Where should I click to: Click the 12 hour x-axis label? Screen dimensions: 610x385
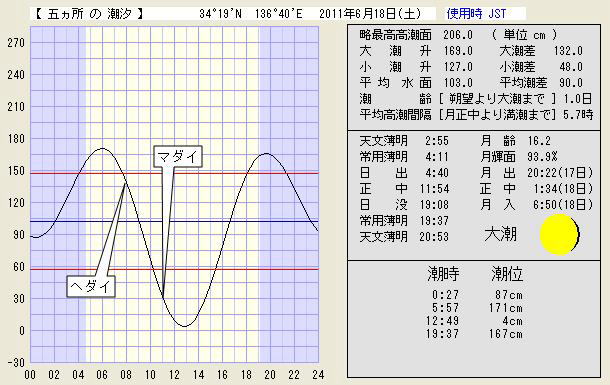tap(174, 375)
